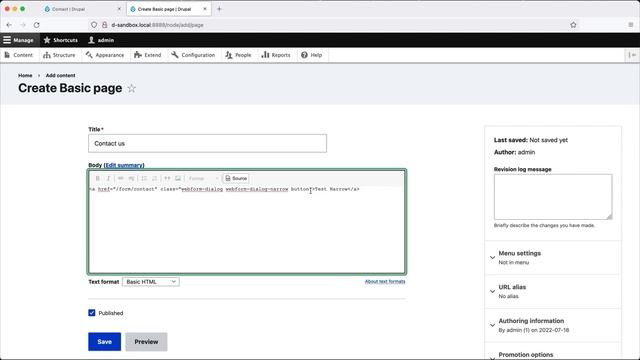Viewport: 640px width, 360px height.
Task: Open the admin user menu
Action: (x=101, y=40)
